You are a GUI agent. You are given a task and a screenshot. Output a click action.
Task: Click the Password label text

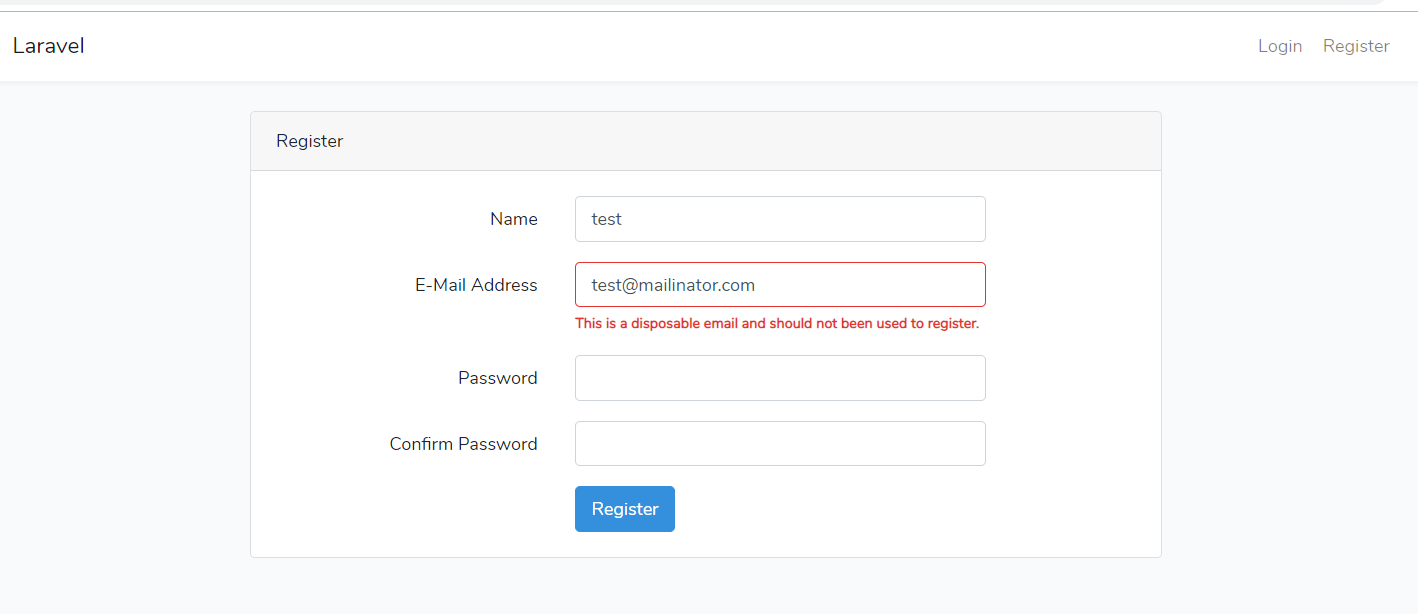(x=497, y=378)
